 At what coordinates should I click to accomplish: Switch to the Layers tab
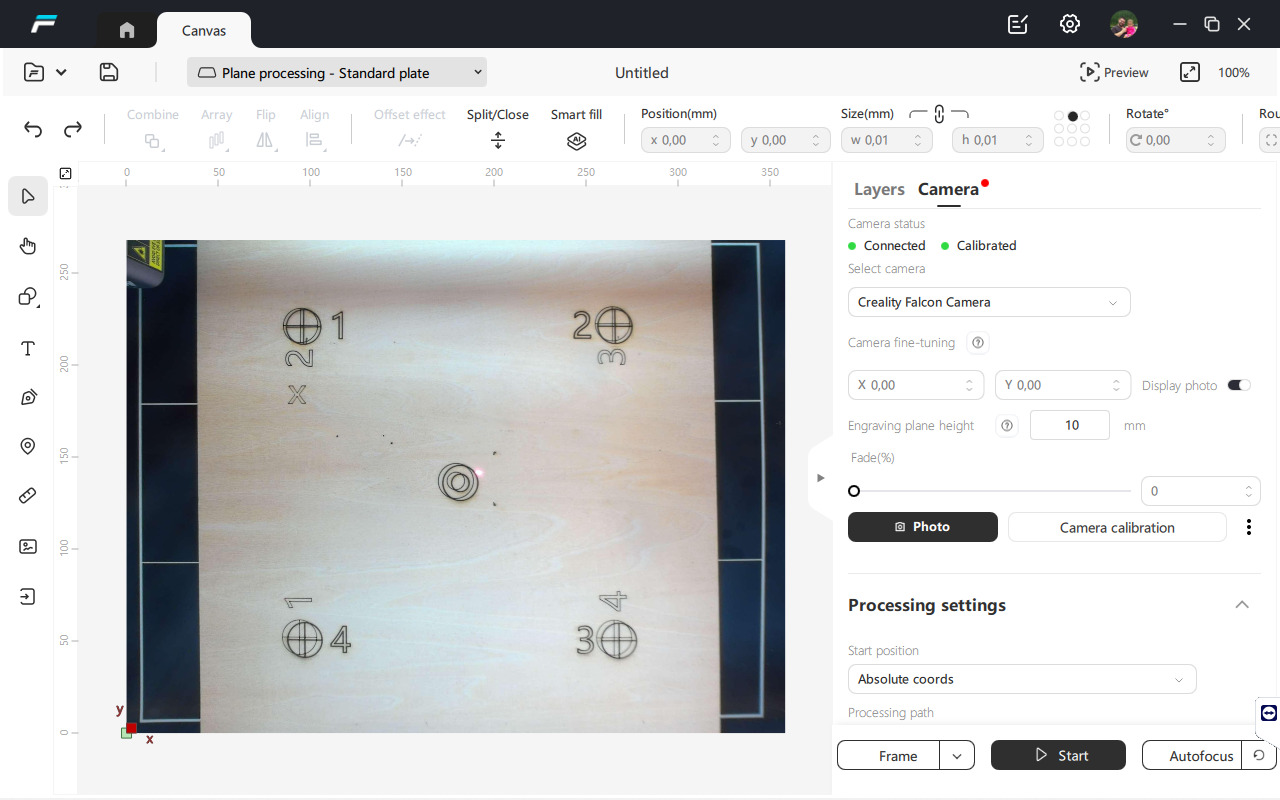(x=879, y=189)
